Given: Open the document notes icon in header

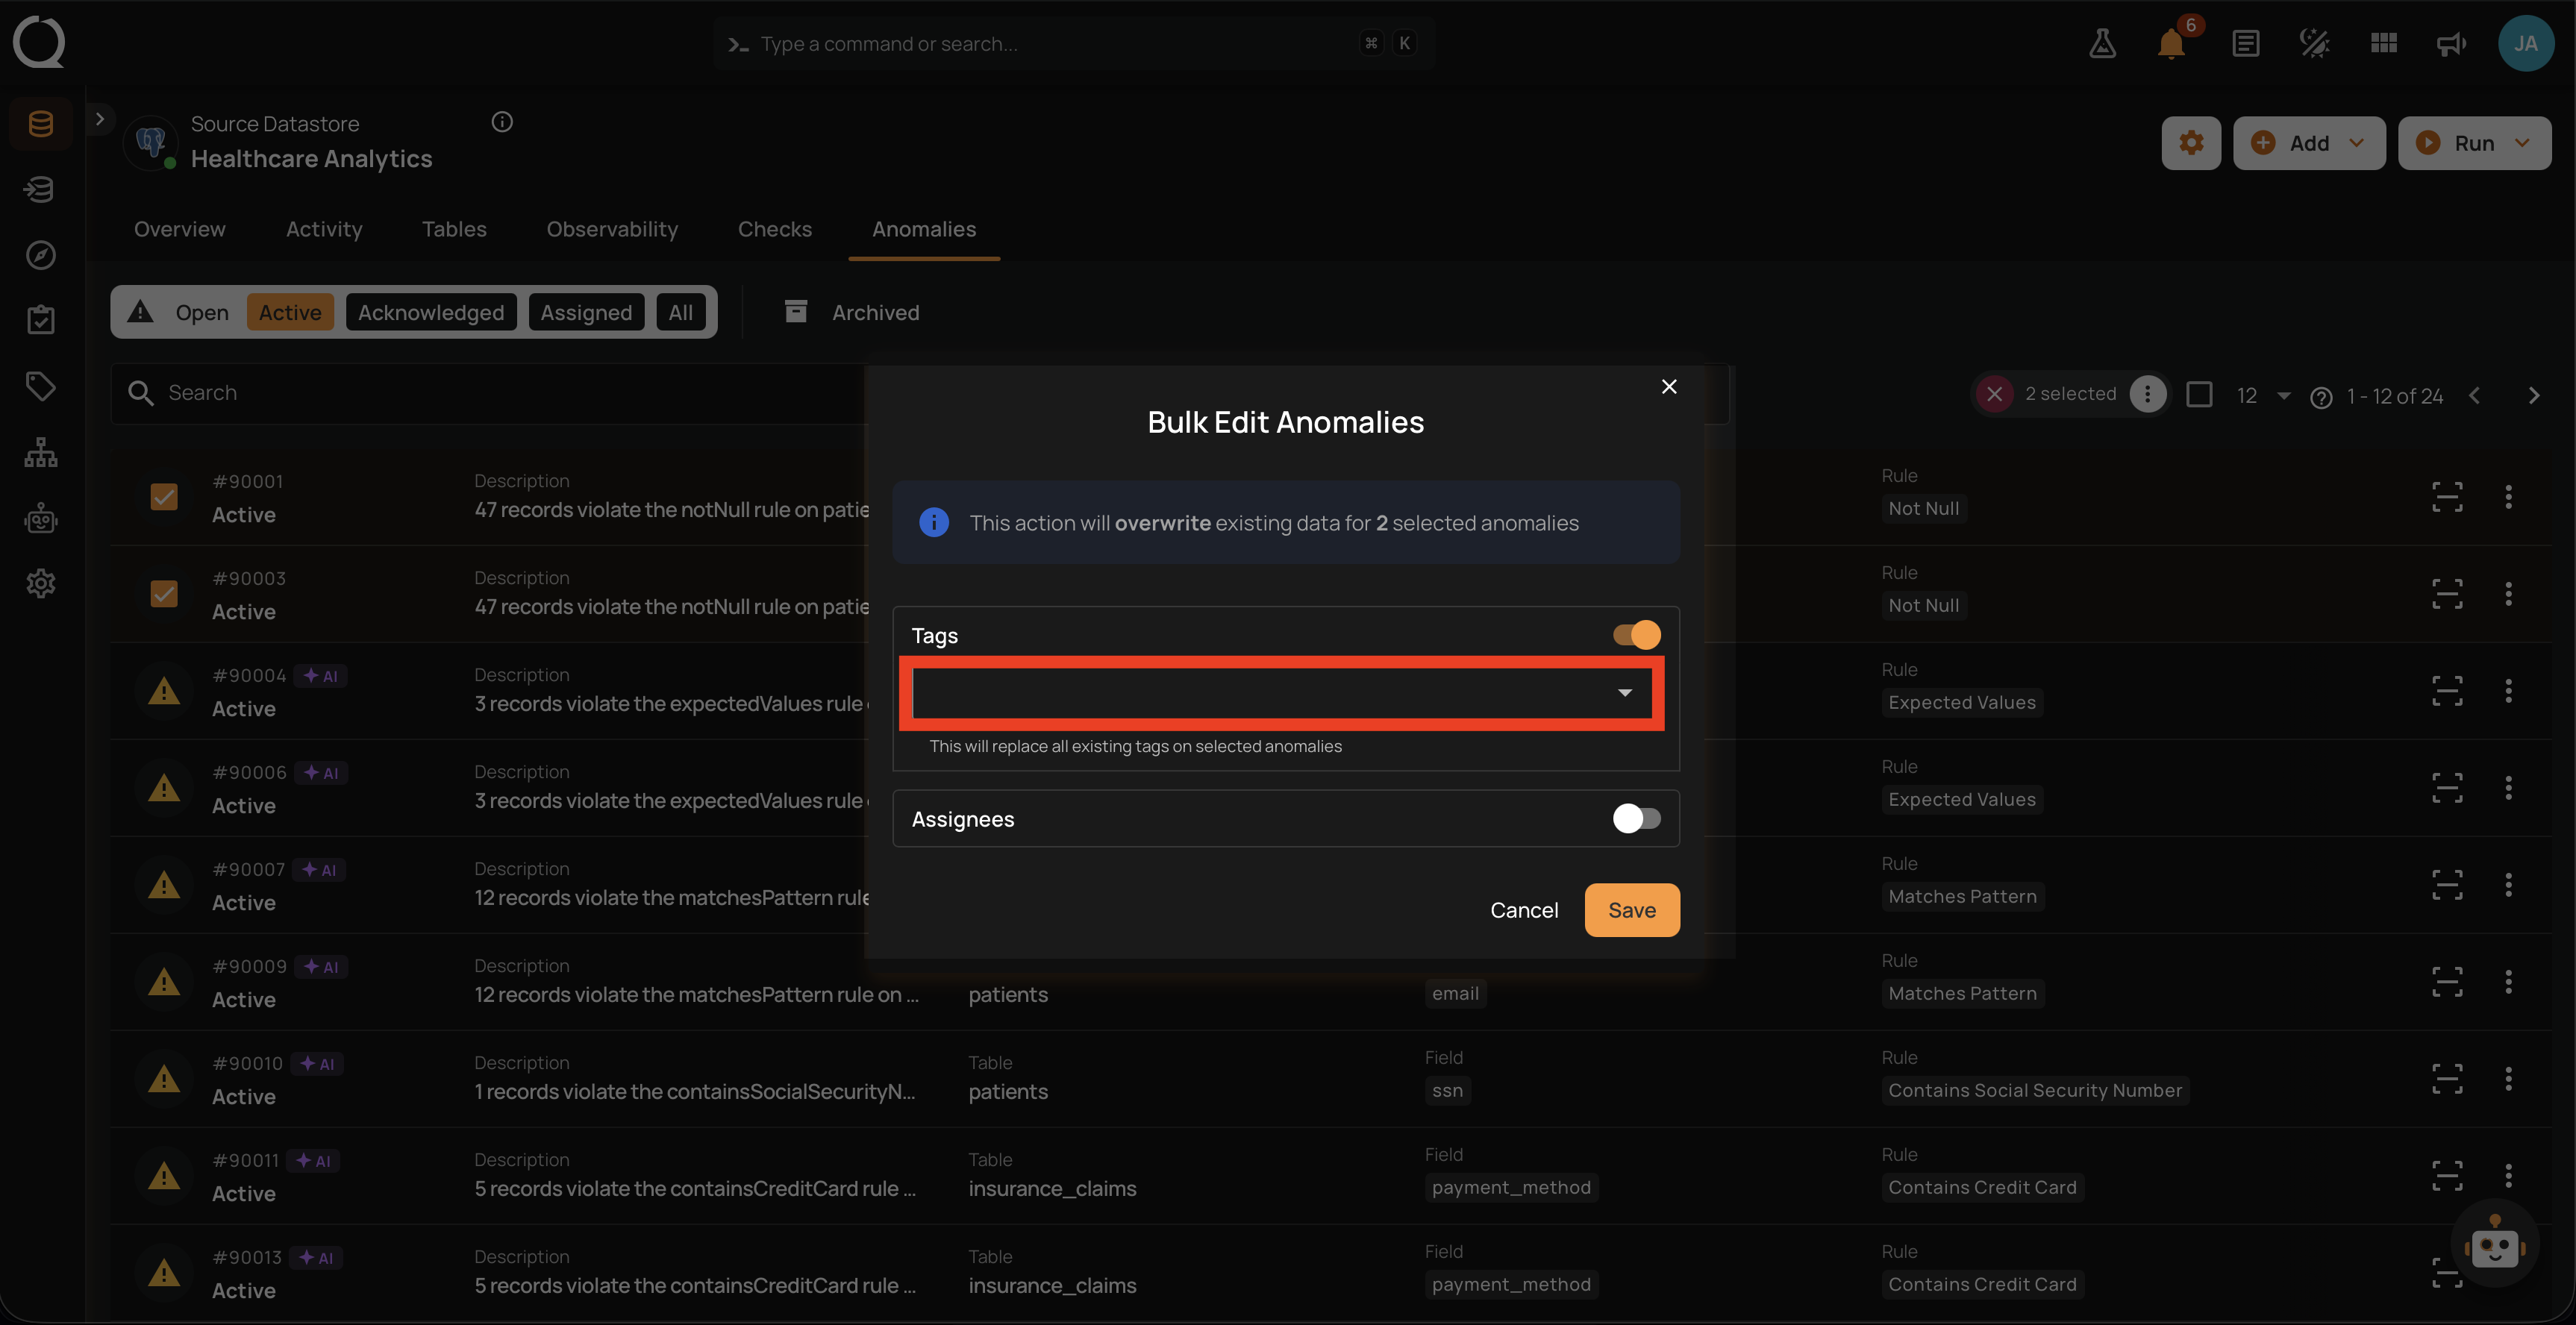Looking at the screenshot, I should point(2245,43).
